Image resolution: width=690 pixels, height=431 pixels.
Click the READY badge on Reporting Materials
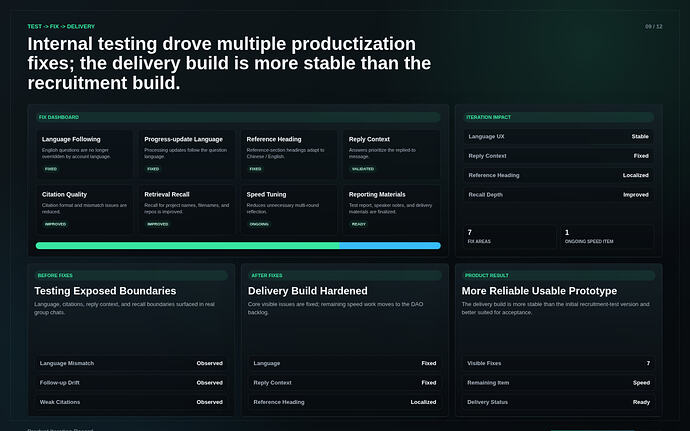click(359, 224)
